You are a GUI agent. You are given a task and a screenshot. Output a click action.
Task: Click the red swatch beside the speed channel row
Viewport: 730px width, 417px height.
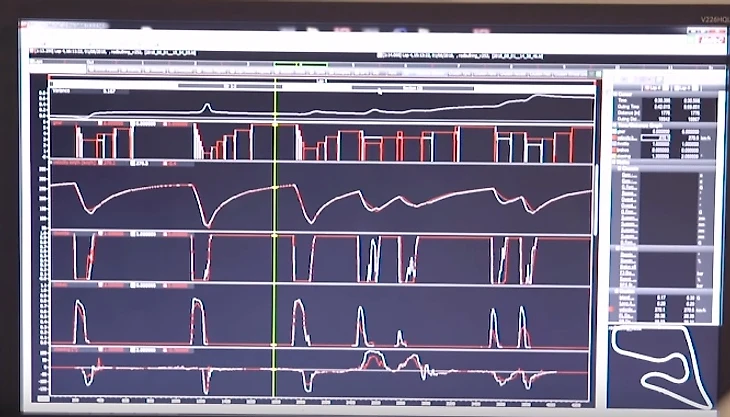(614, 138)
